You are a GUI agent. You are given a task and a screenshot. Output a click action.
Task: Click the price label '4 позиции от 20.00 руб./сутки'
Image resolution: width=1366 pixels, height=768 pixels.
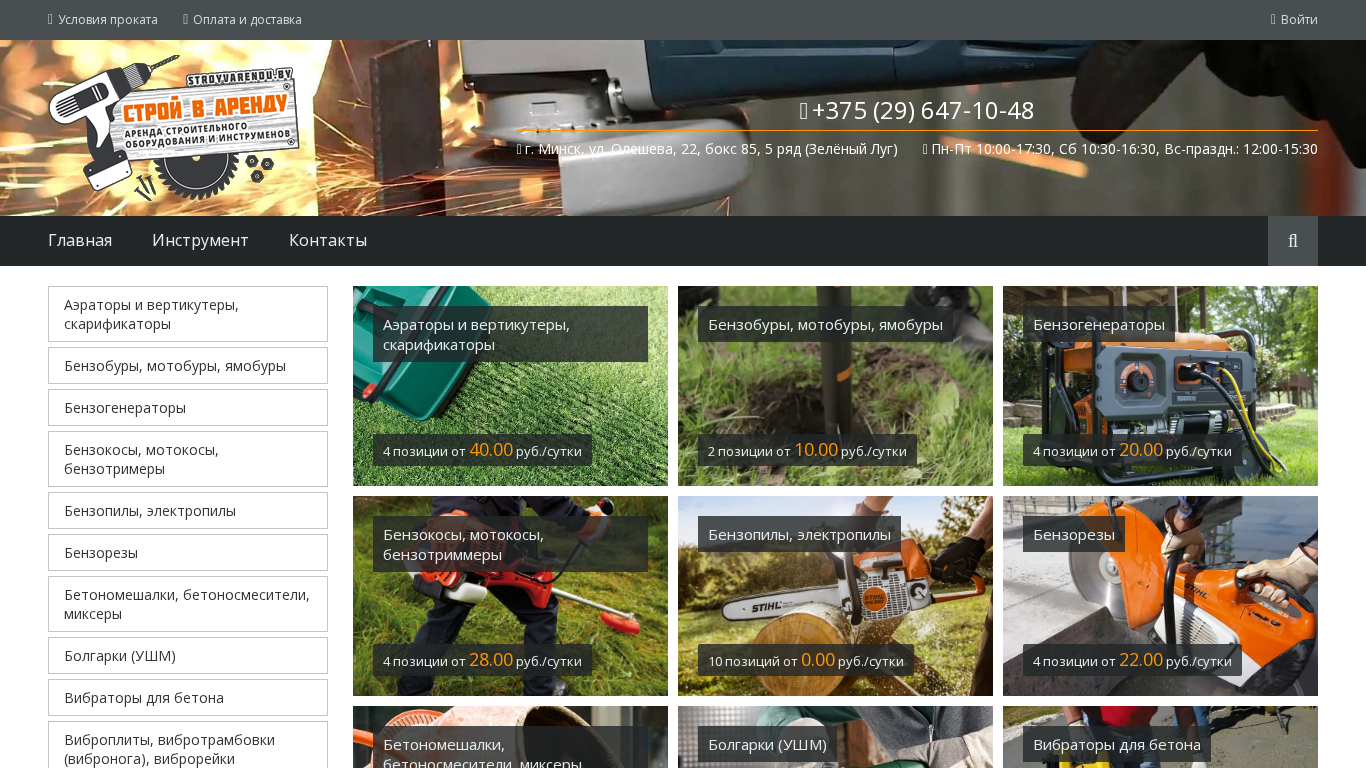tap(1132, 450)
